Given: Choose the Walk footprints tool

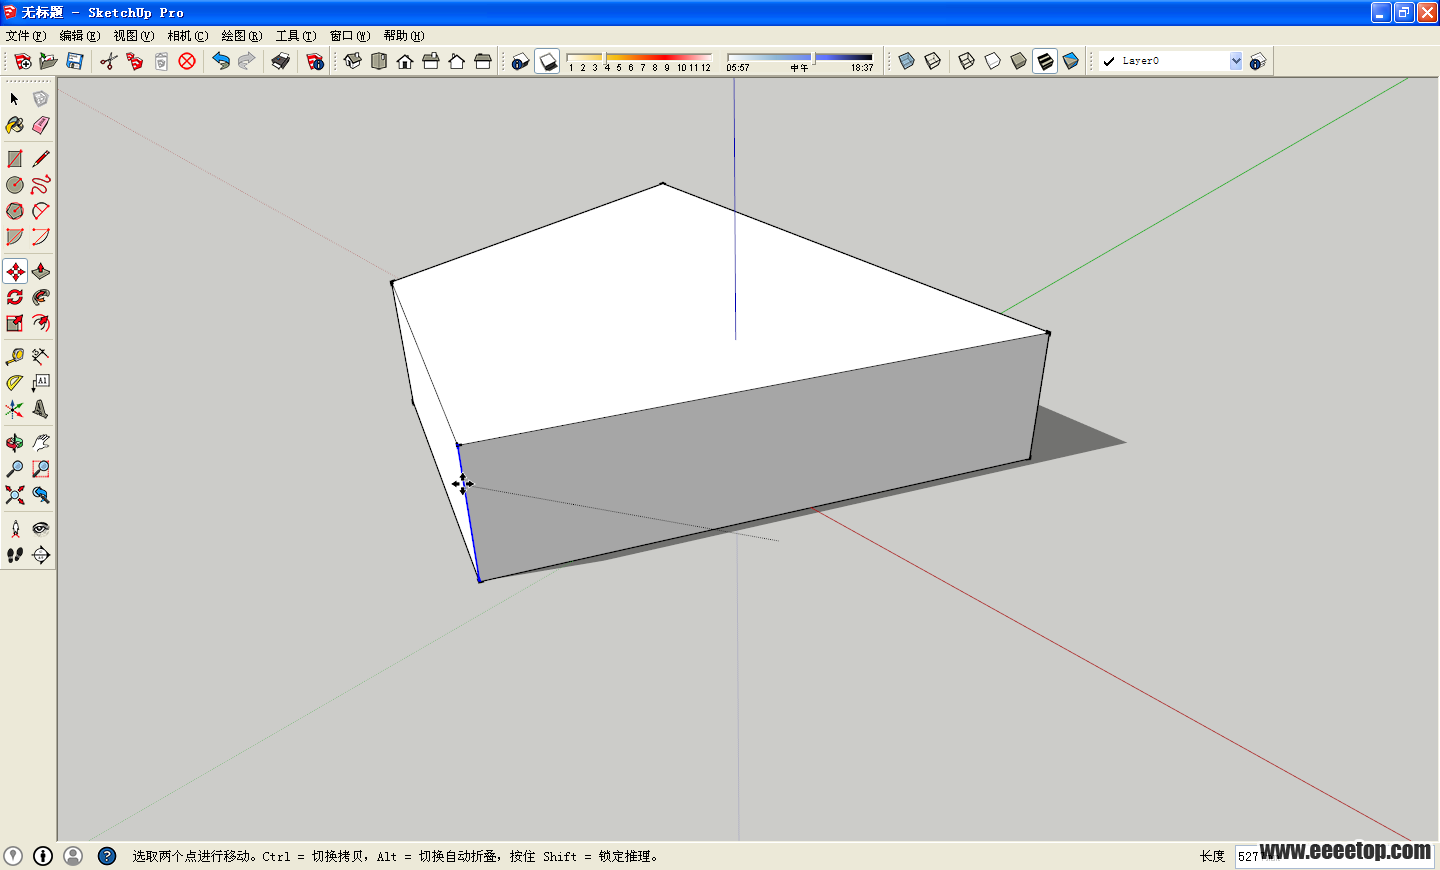Looking at the screenshot, I should (x=15, y=555).
